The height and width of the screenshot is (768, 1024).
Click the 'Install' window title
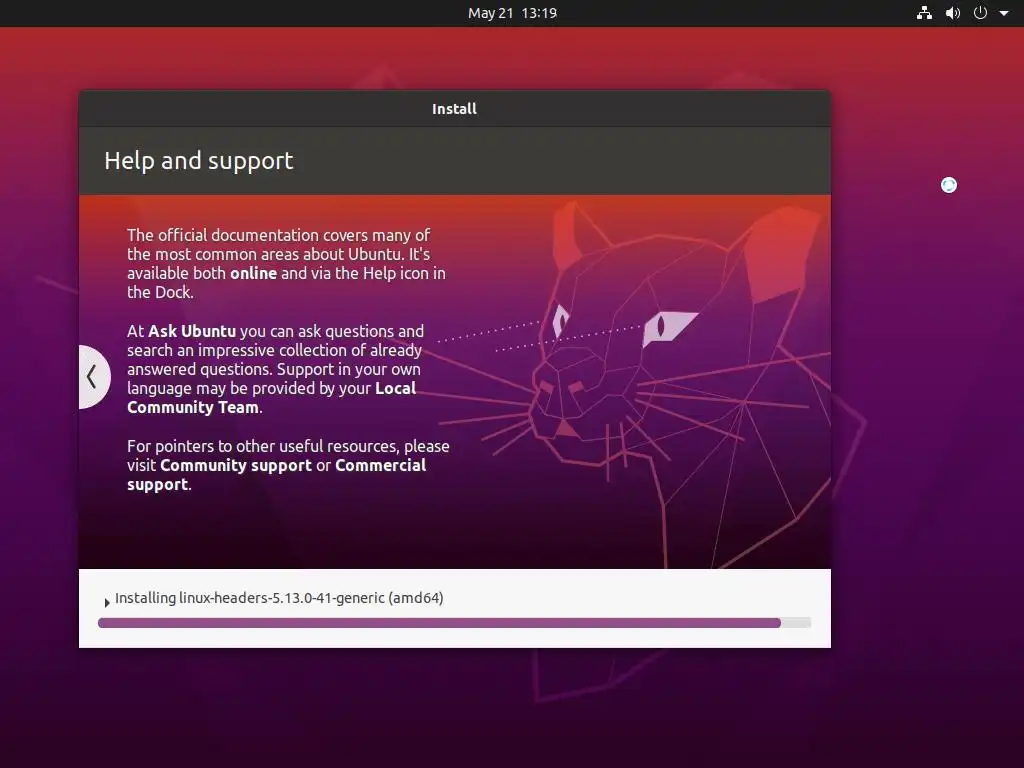tap(455, 109)
